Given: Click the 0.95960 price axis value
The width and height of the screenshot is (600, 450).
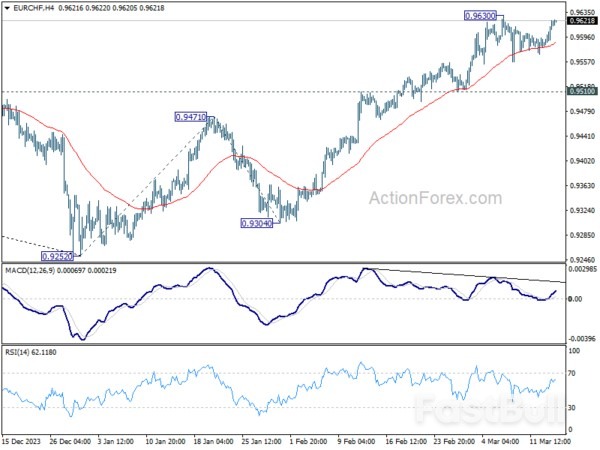Looking at the screenshot, I should click(x=582, y=37).
